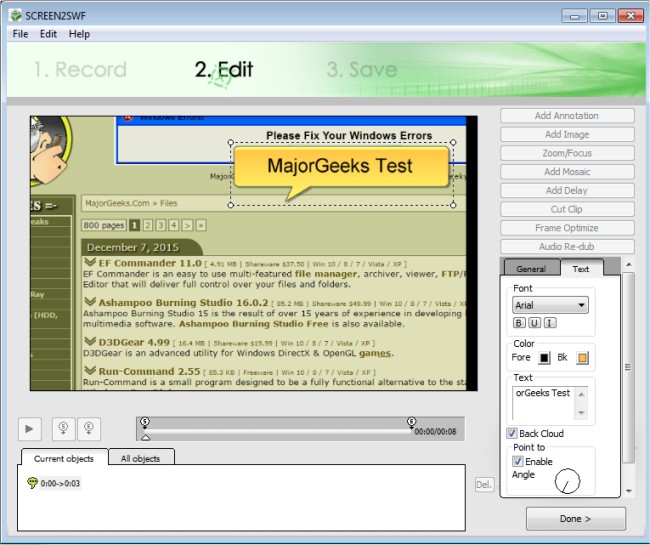Toggle Bold font style button
The height and width of the screenshot is (545, 650).
click(x=519, y=323)
